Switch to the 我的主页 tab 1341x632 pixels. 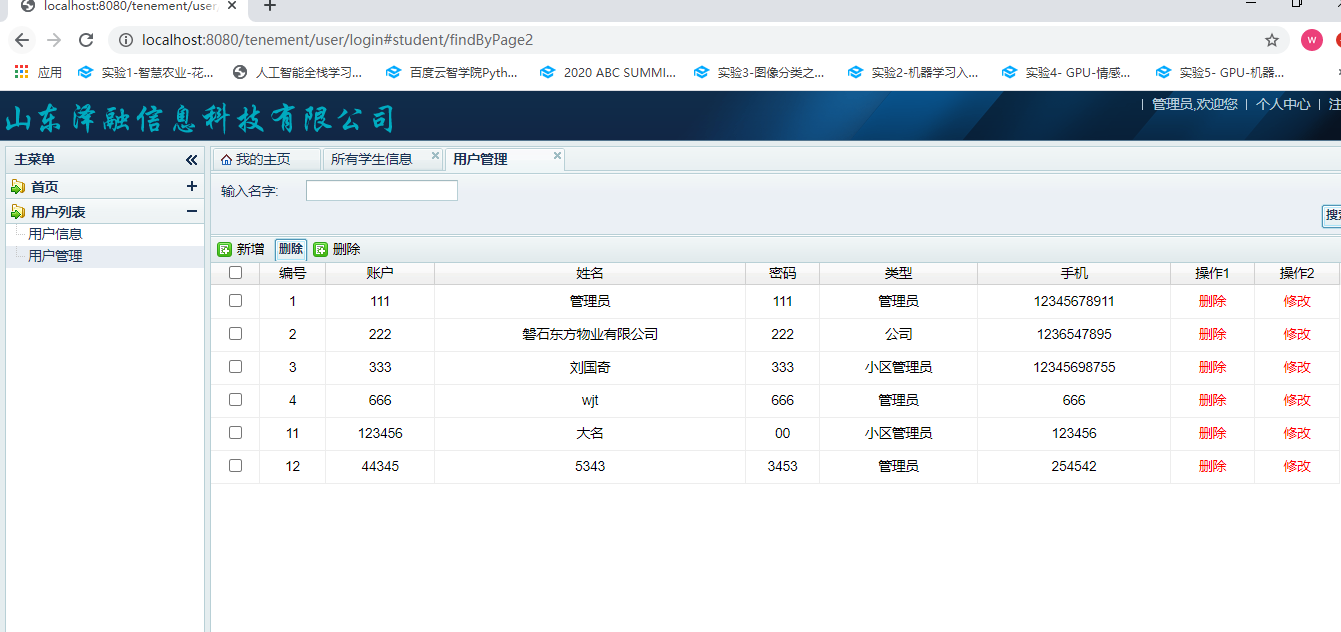click(263, 159)
